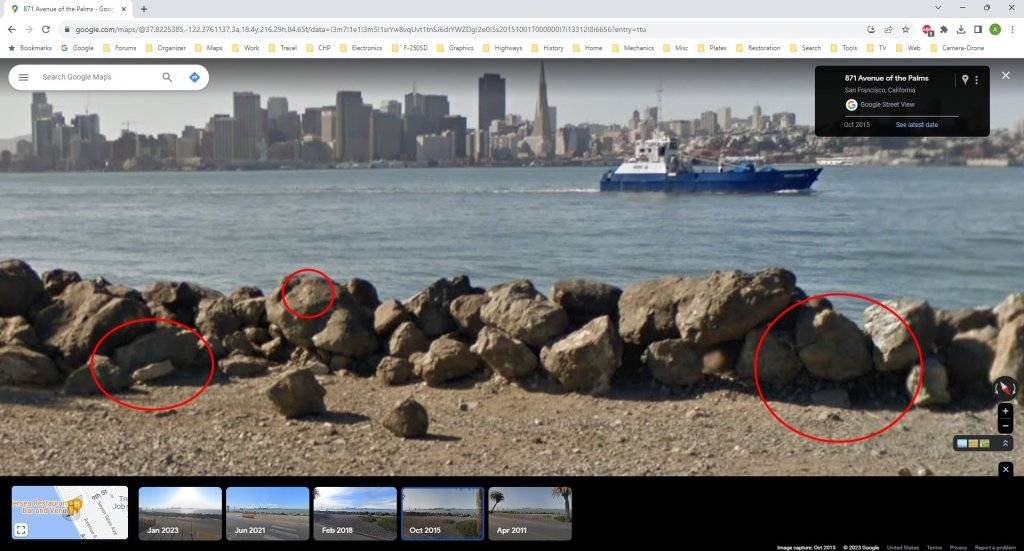This screenshot has width=1024, height=551.
Task: Expand the imagery layers chevron panel
Action: click(x=1006, y=443)
